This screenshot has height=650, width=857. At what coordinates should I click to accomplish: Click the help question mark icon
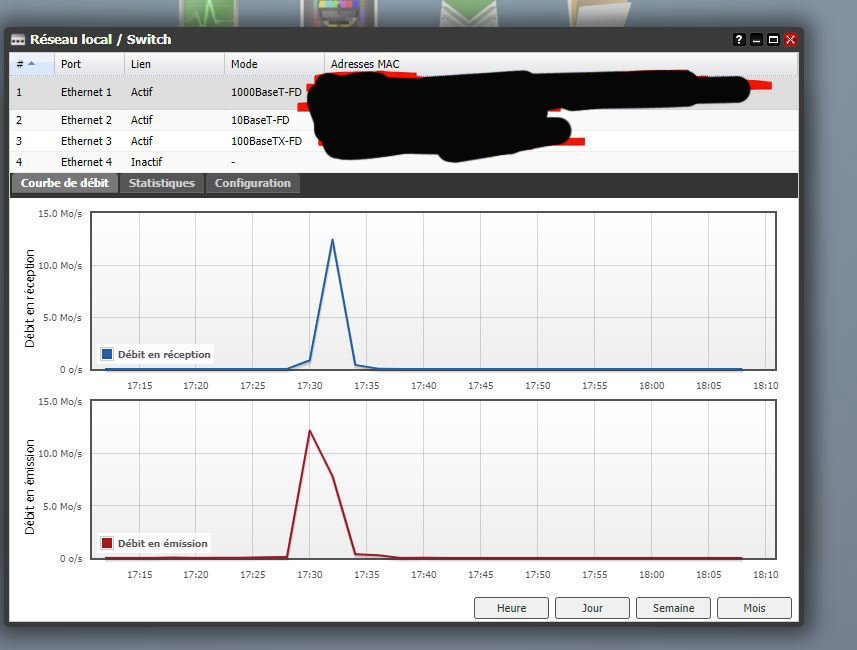739,40
